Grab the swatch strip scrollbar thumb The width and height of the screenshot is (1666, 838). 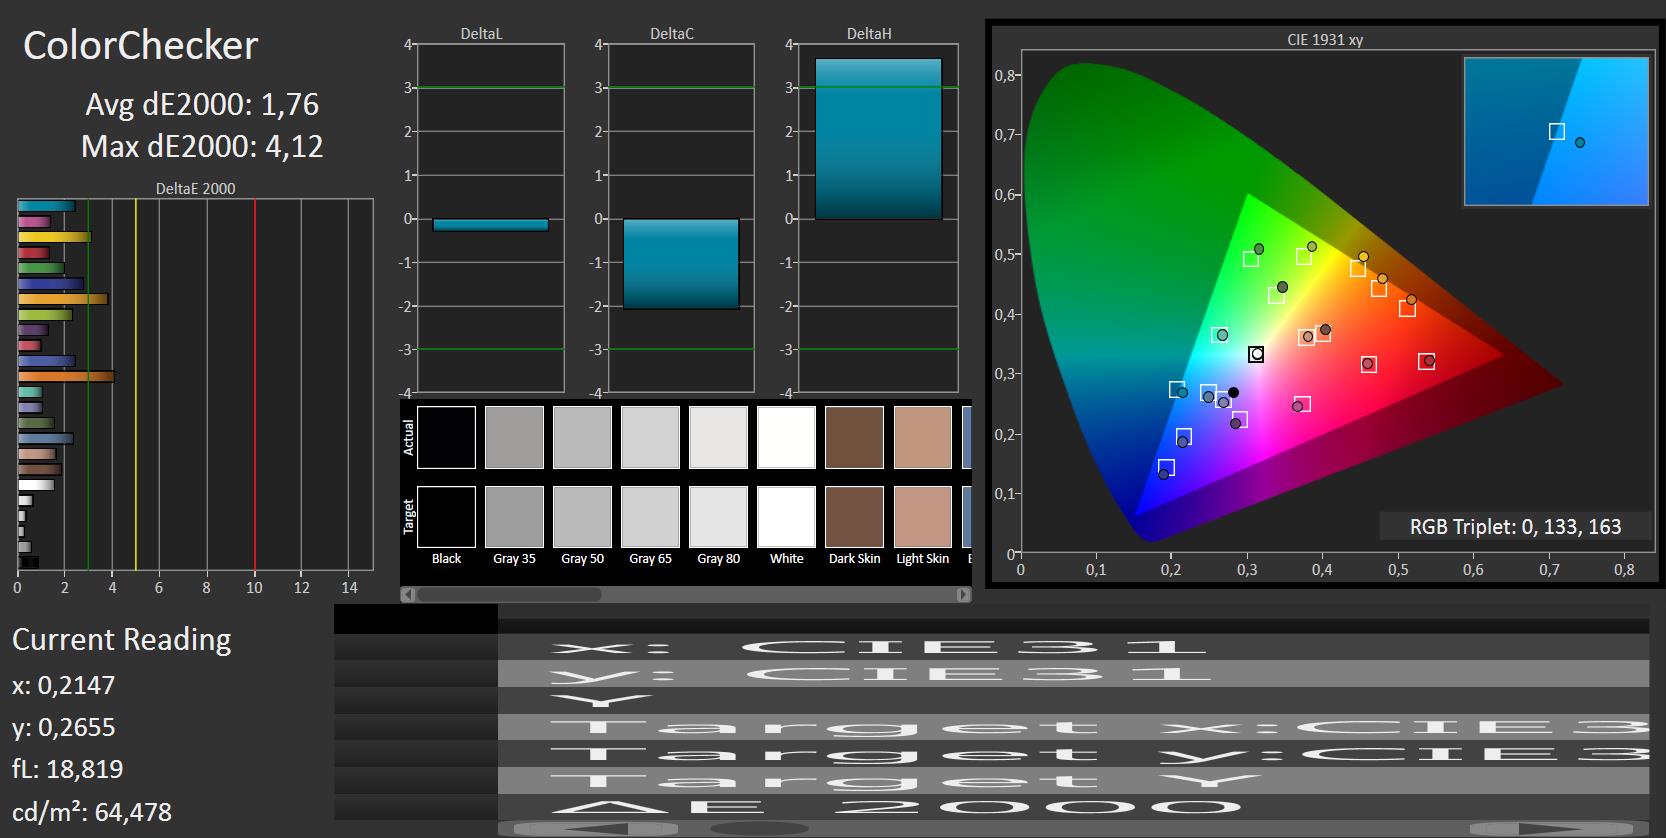[509, 594]
